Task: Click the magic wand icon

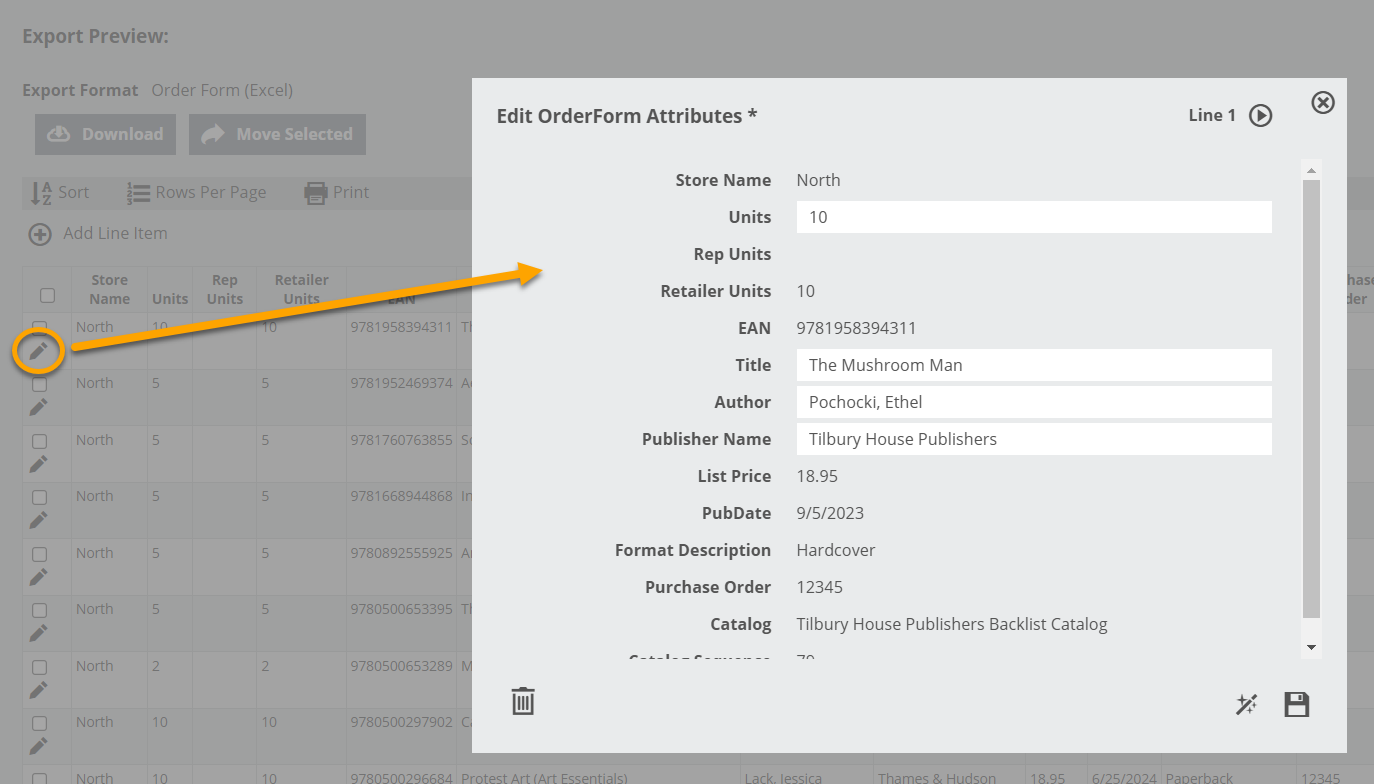Action: (1246, 705)
